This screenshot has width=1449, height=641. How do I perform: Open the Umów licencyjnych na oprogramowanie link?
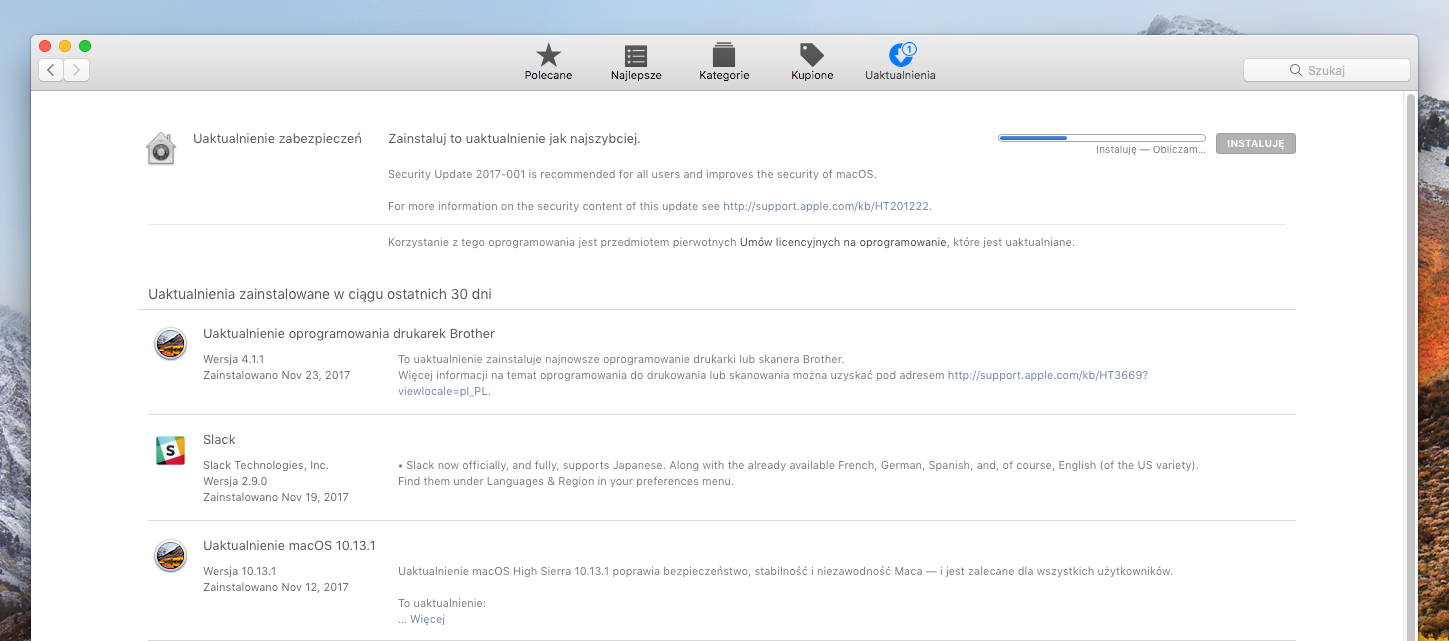point(843,242)
